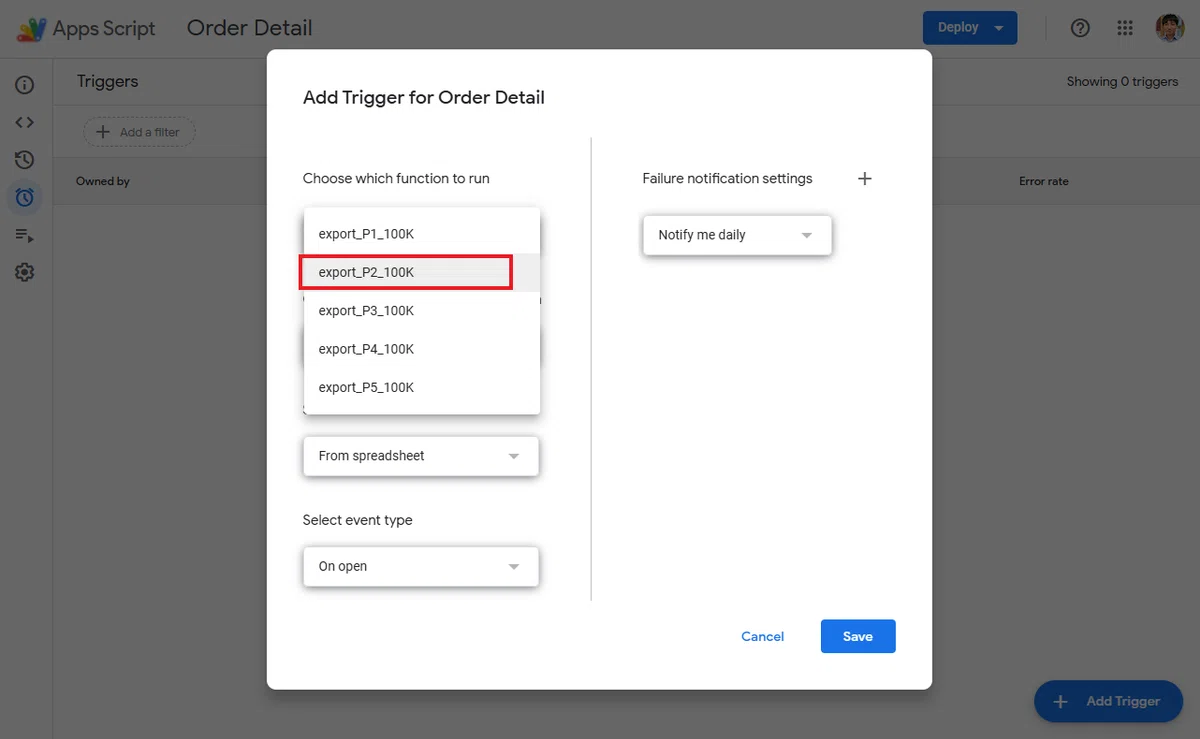Choose export_P5_100K function option
This screenshot has height=739, width=1200.
(x=422, y=387)
